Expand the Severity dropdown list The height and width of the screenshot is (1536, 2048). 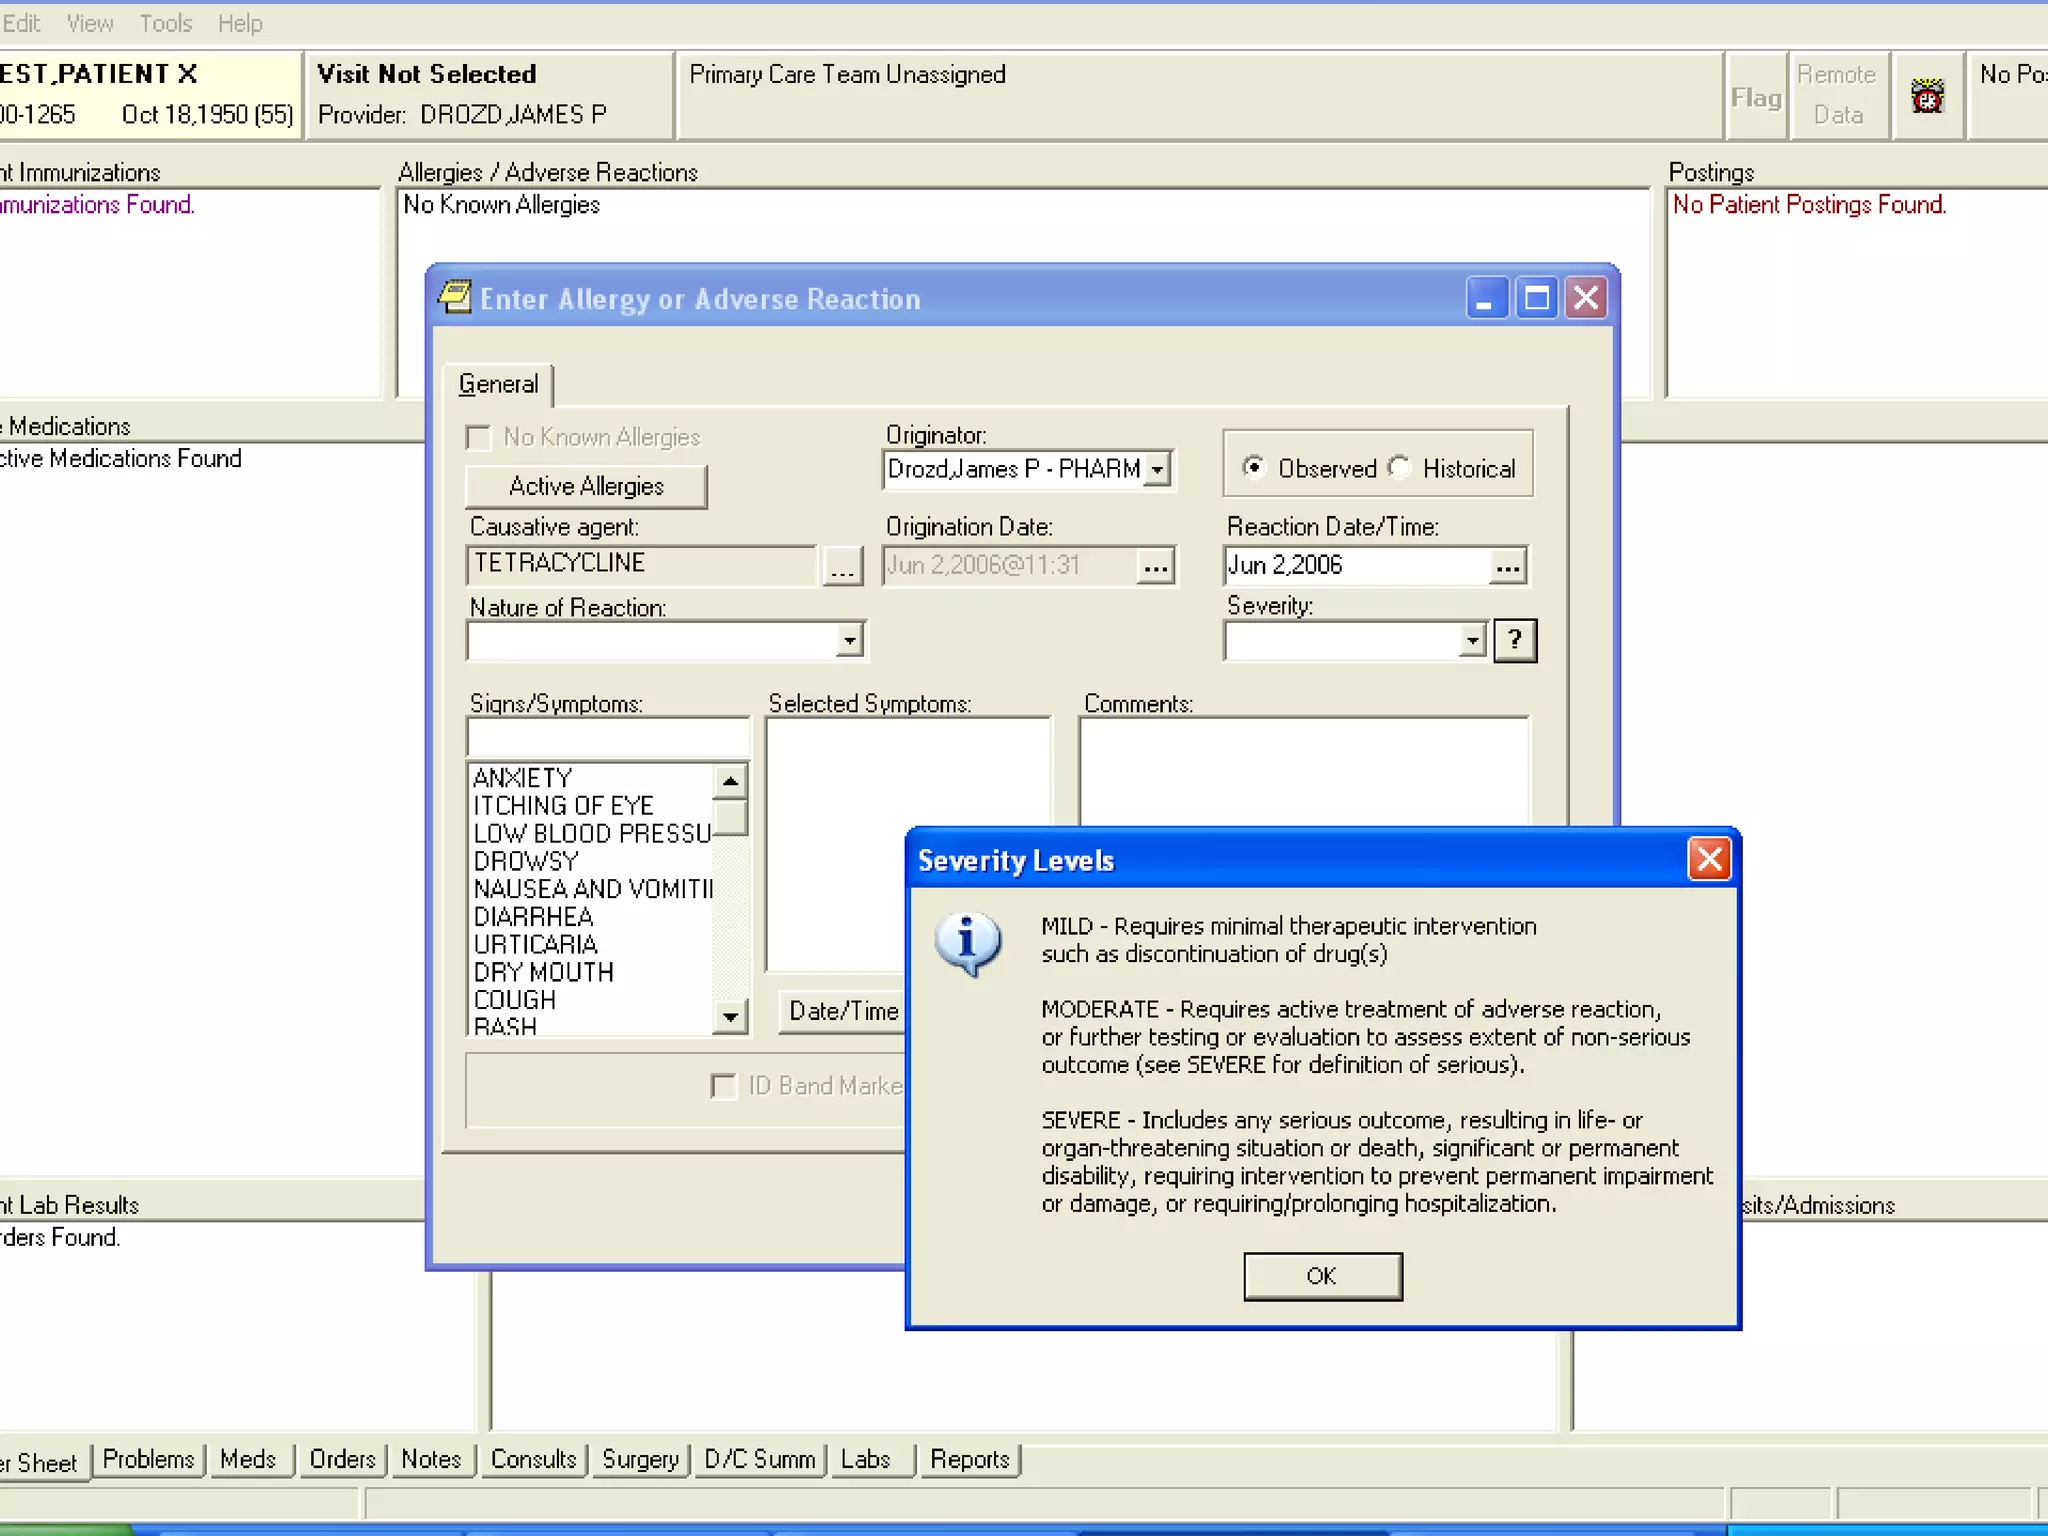[x=1471, y=640]
